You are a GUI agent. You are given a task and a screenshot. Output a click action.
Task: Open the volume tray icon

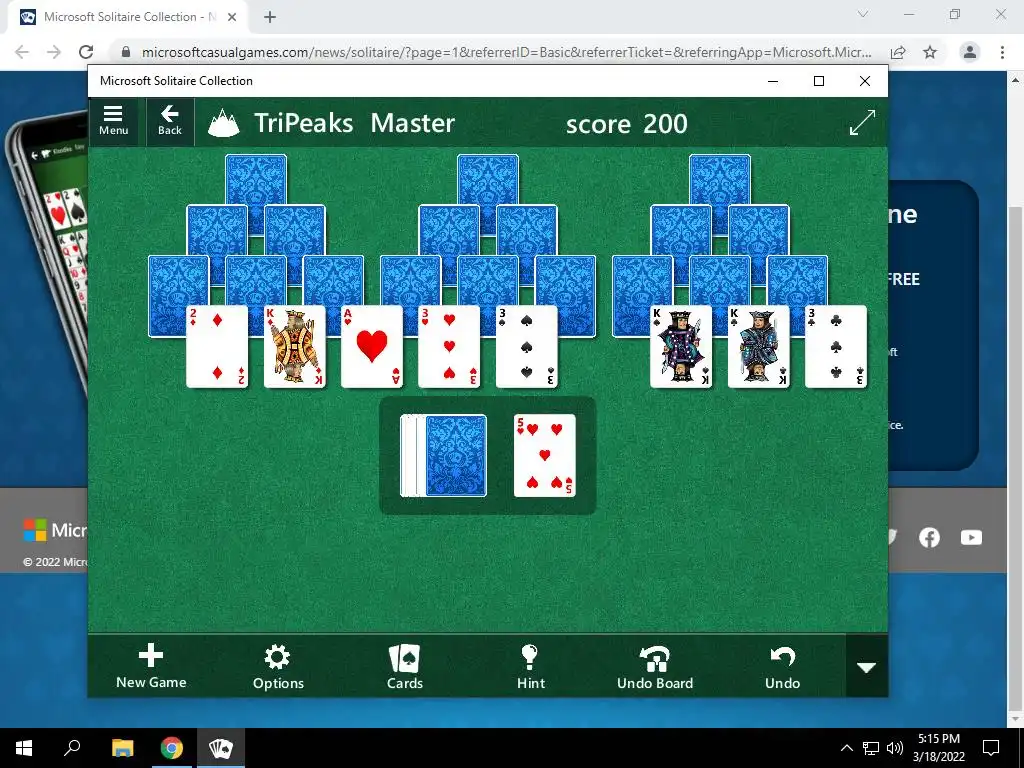895,748
